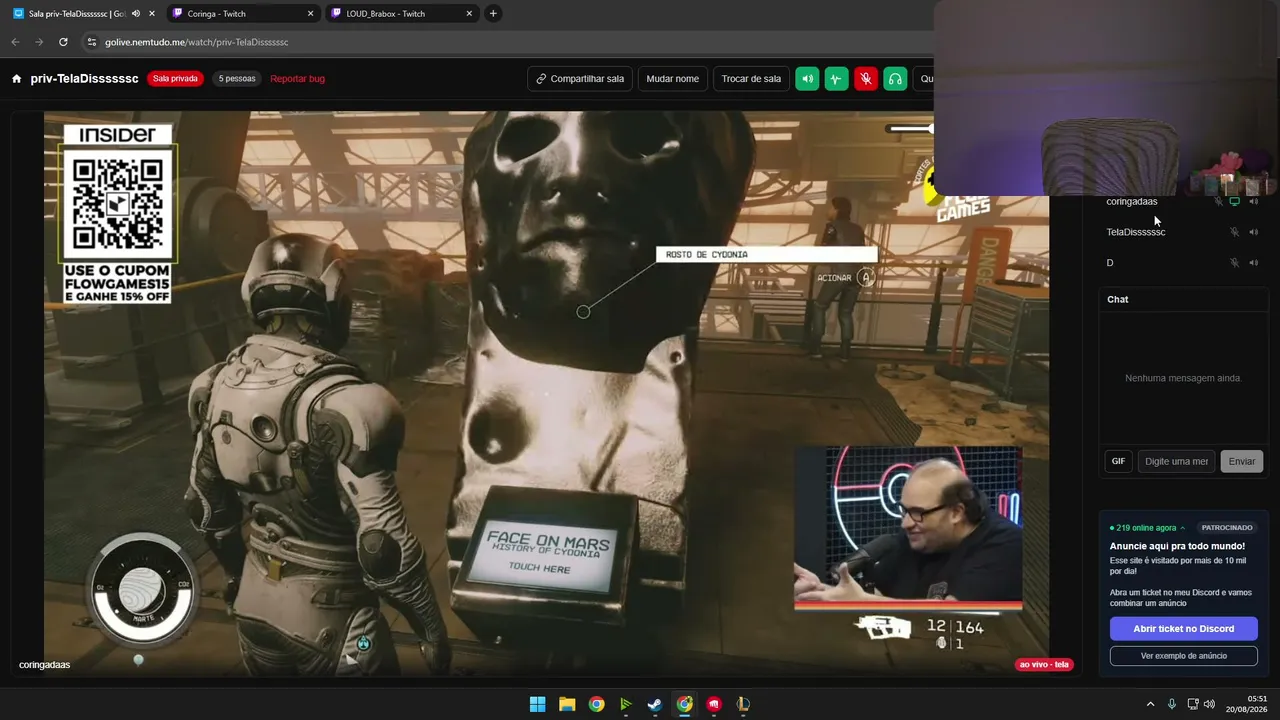Viewport: 1280px width, 720px height.
Task: Click the ao vivo - tela badge
Action: [x=1044, y=664]
